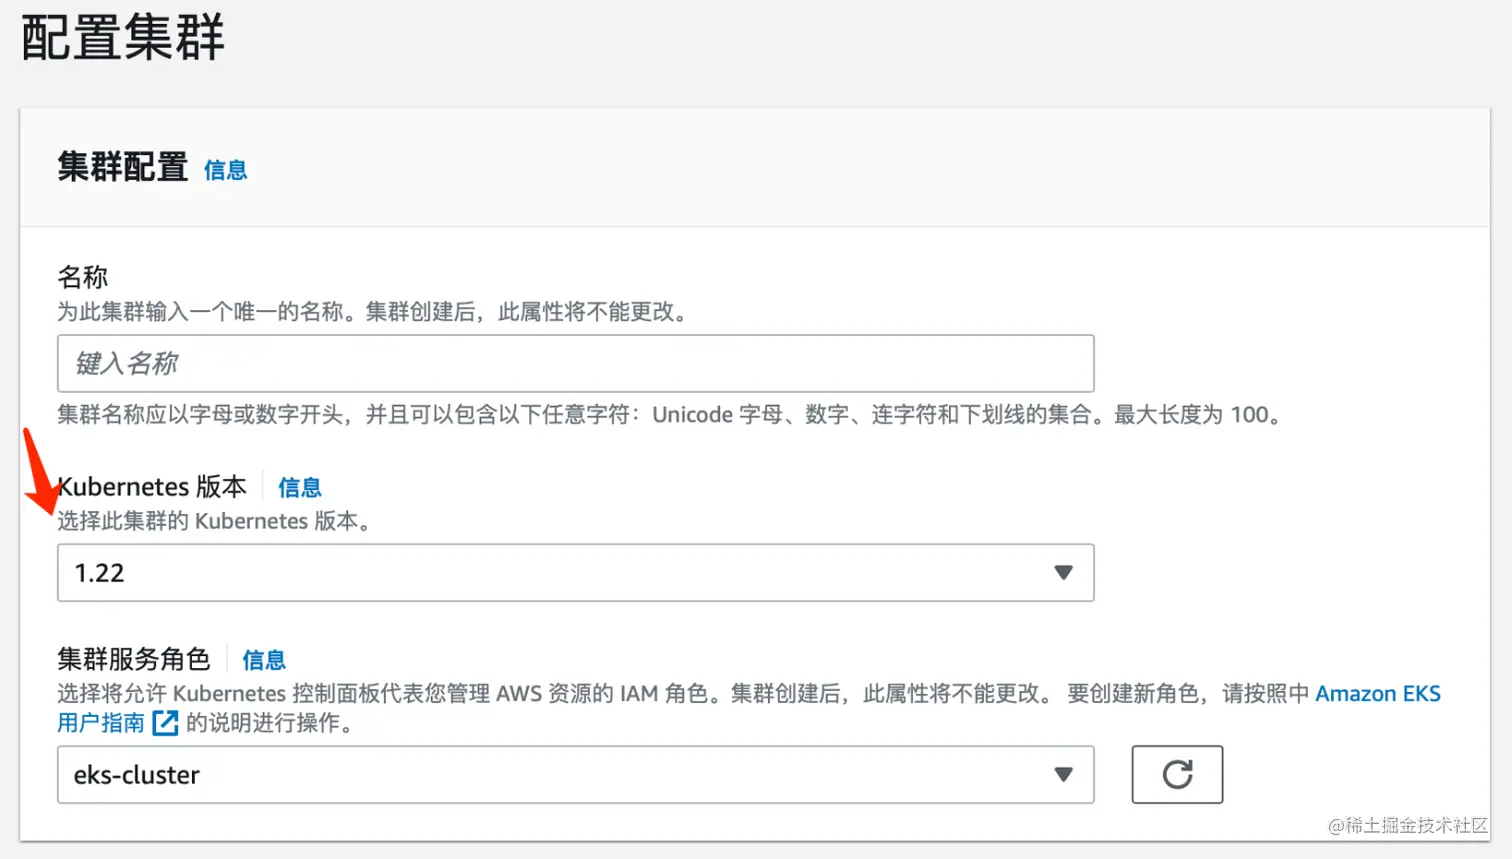Open the 信息 link beside 集群服务角色
Screen dimensions: 1512x859
264,660
